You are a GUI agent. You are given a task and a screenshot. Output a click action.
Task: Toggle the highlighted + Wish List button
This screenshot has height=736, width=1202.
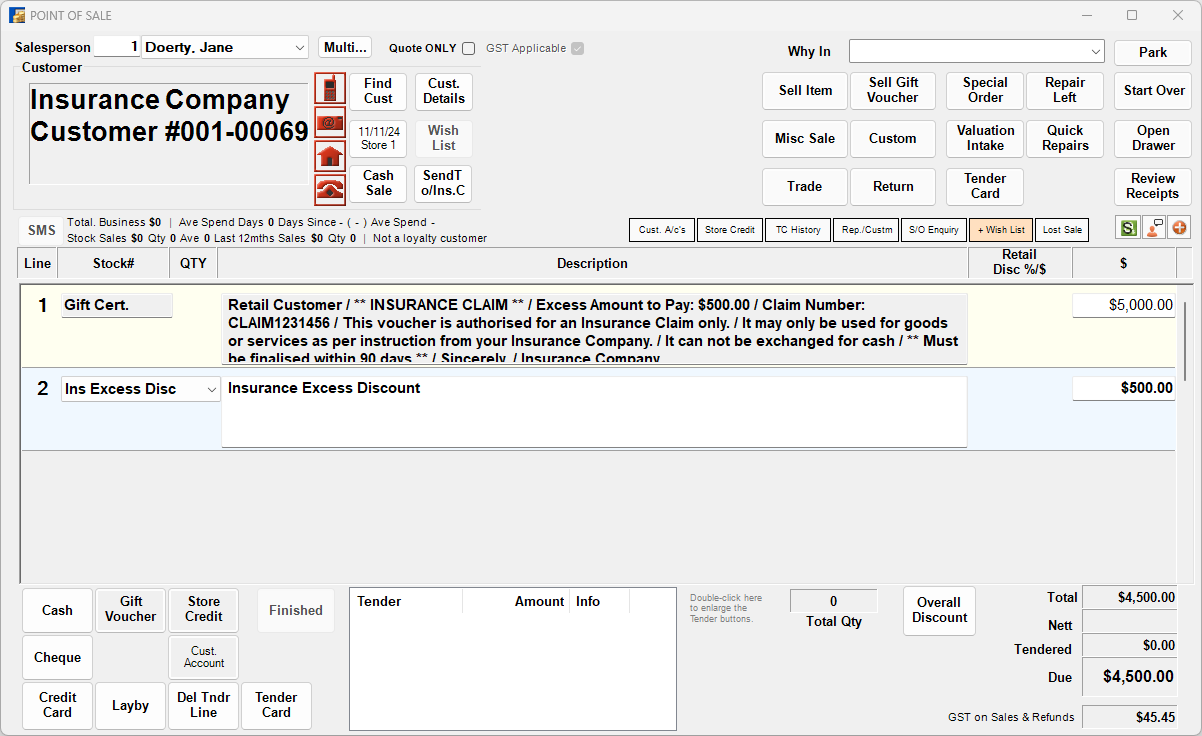pos(1000,229)
